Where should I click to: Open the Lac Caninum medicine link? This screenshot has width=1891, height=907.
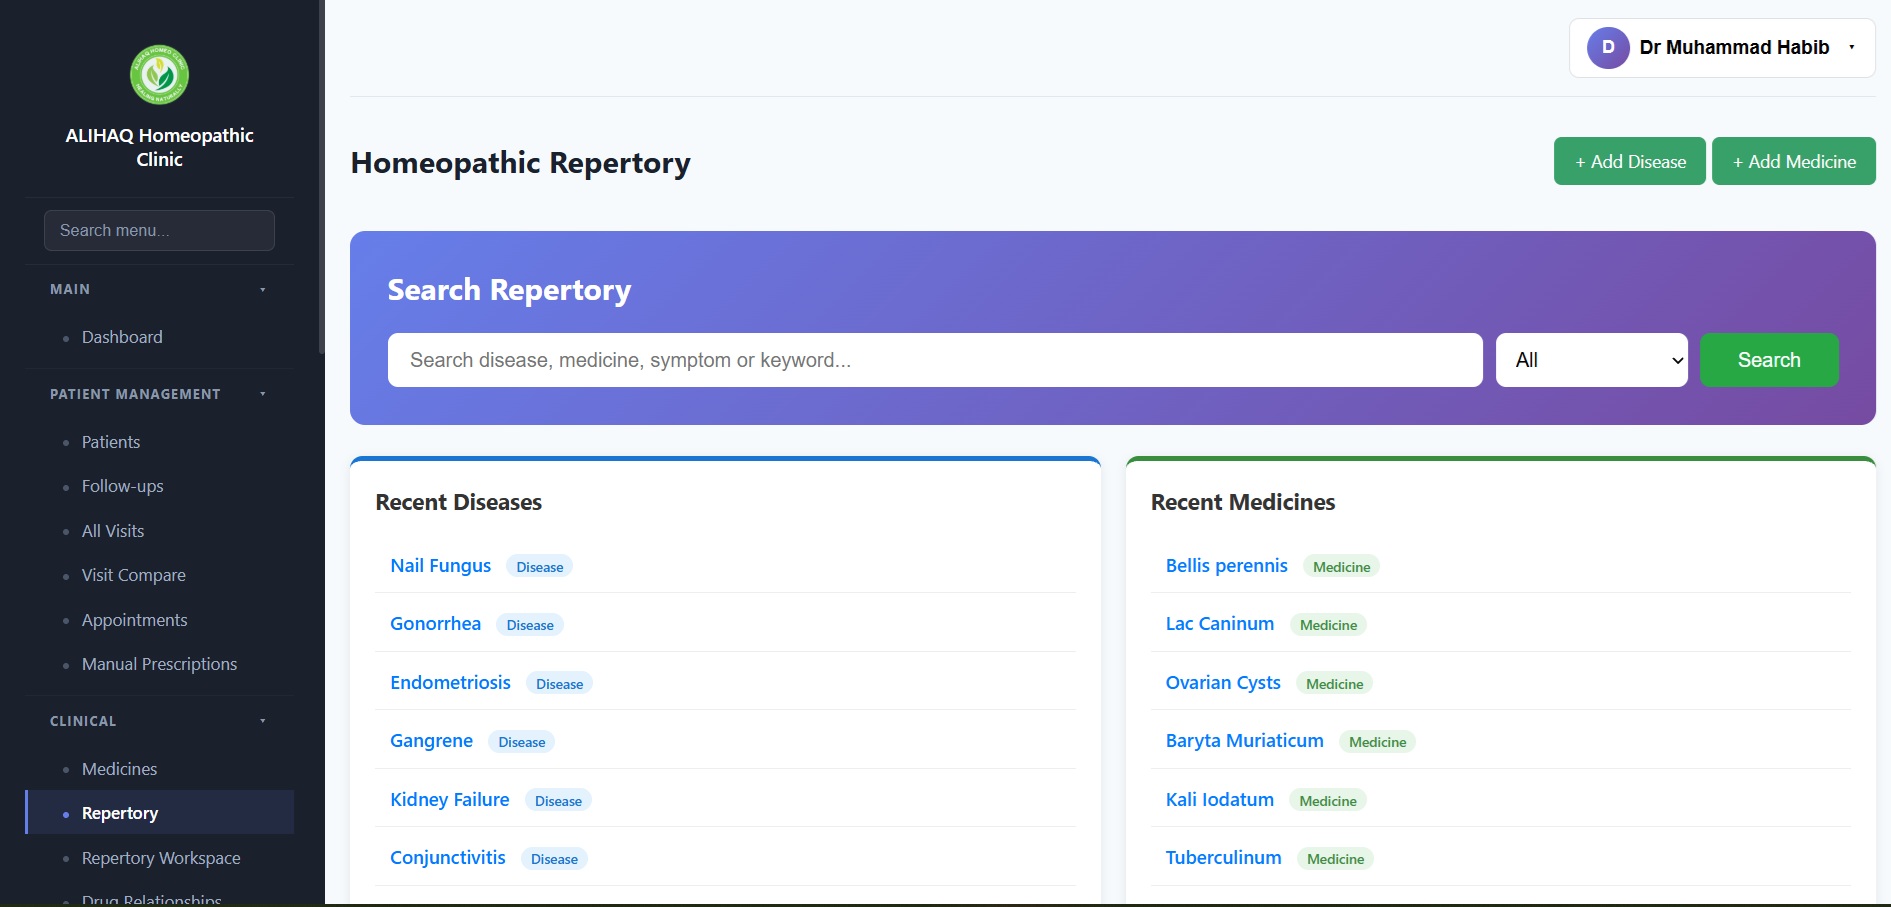pyautogui.click(x=1220, y=624)
